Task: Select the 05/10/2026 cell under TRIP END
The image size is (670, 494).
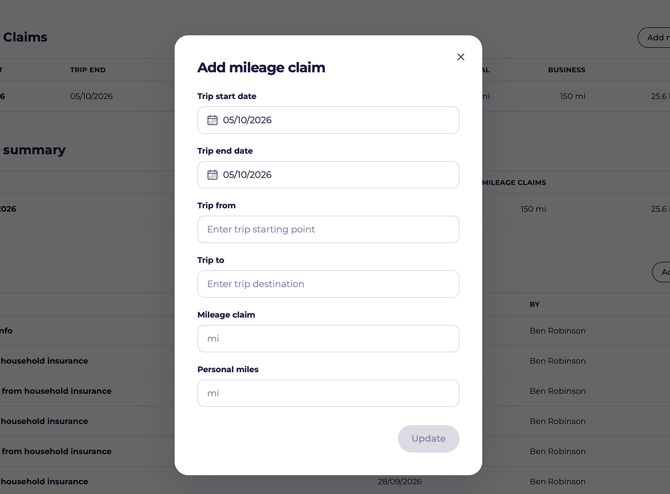Action: (x=91, y=96)
